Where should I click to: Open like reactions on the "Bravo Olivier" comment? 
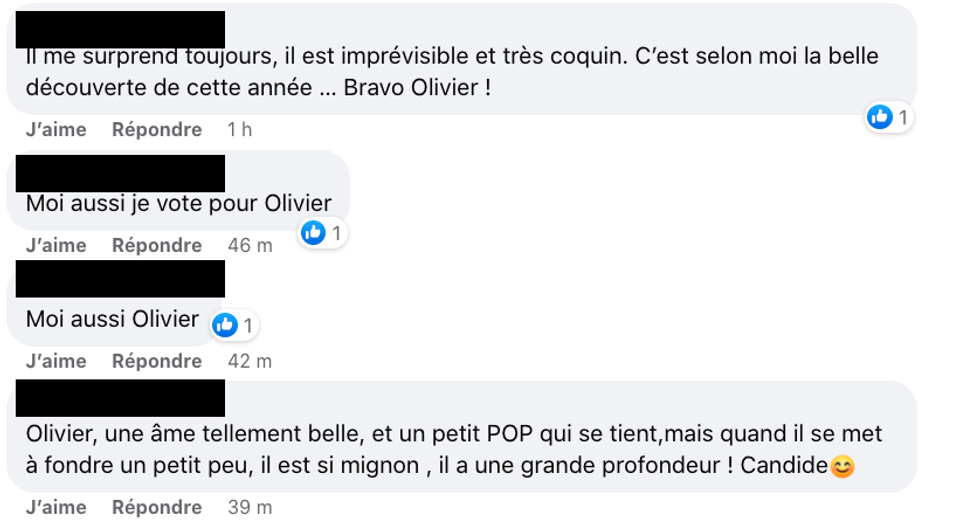click(888, 118)
